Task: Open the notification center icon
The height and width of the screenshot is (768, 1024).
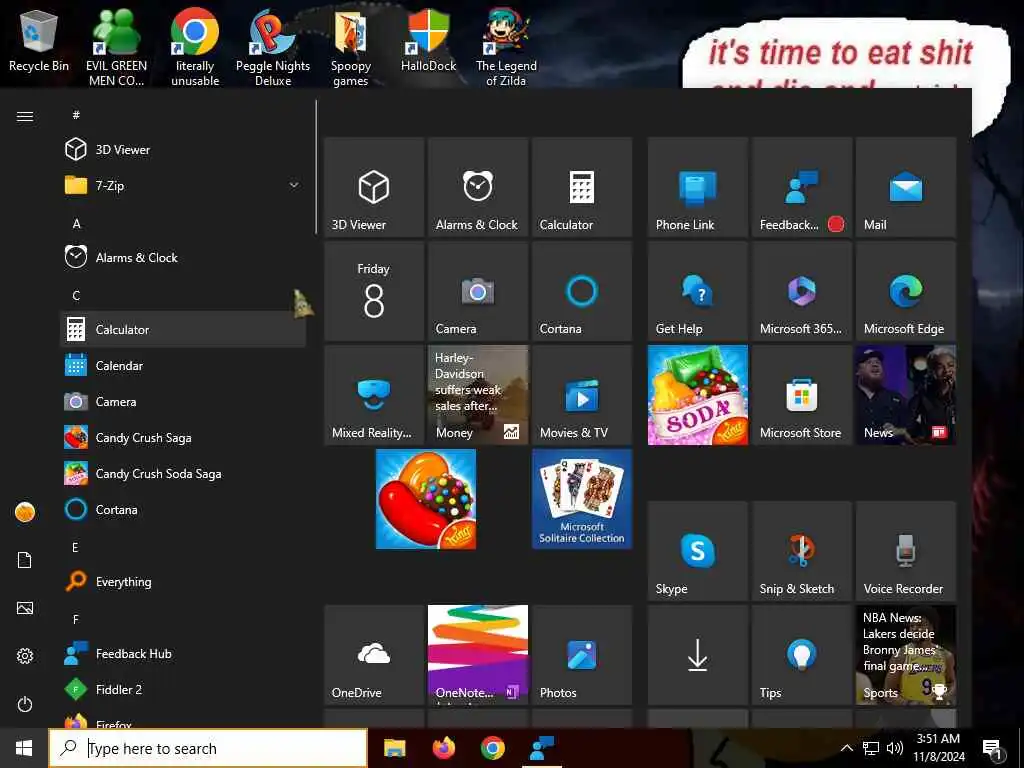Action: 991,749
